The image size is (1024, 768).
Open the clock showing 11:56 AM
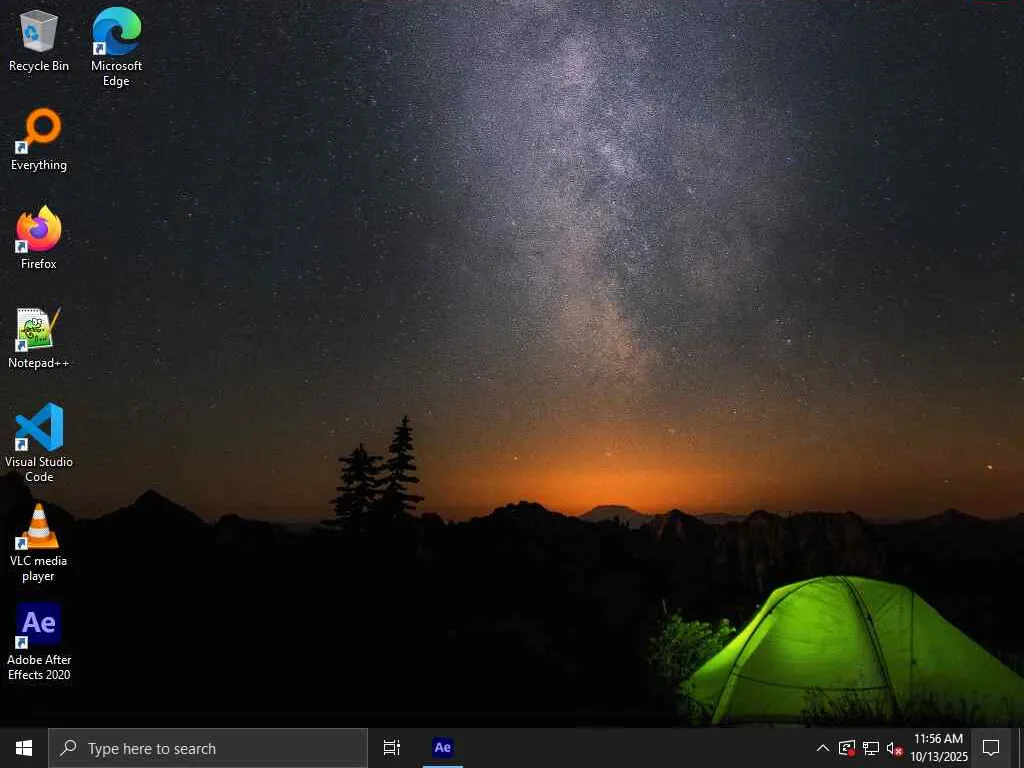click(x=938, y=748)
